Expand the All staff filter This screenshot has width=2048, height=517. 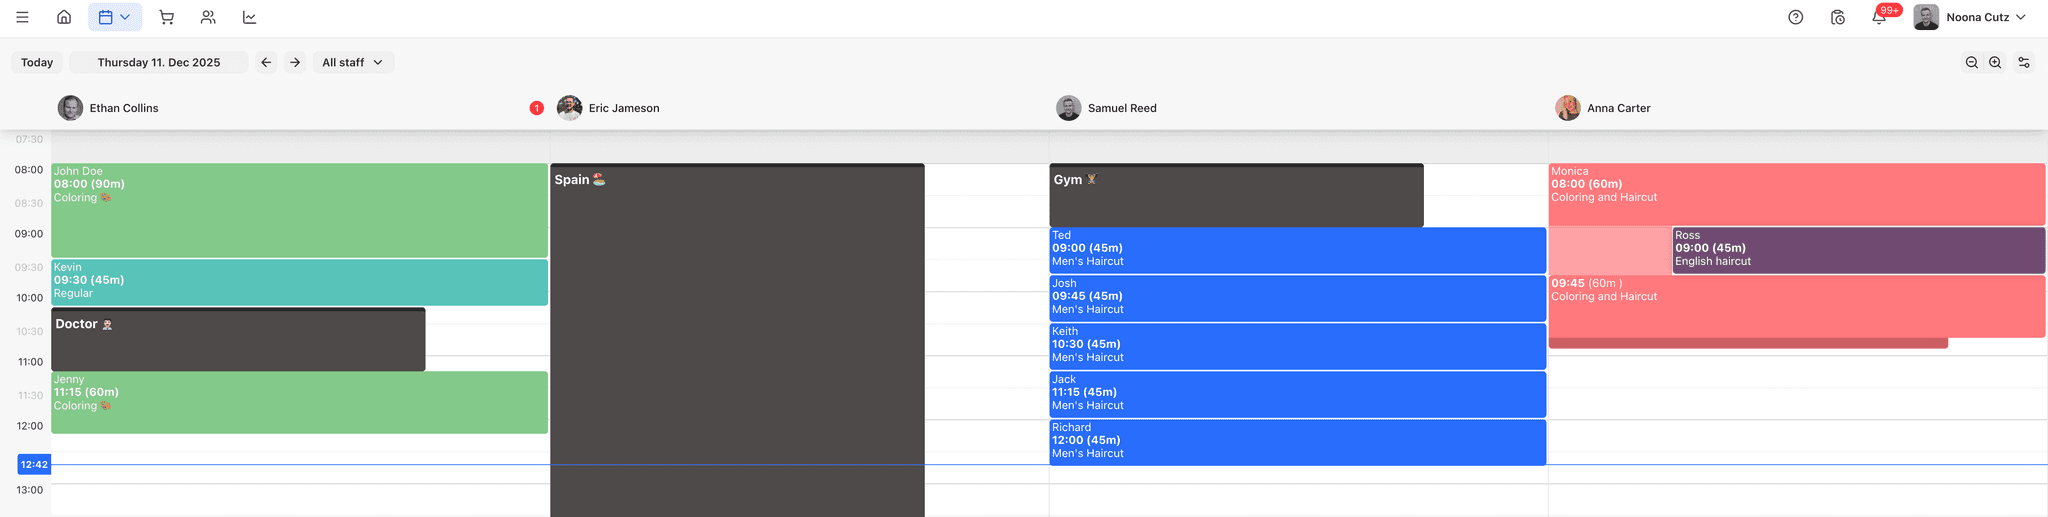[x=352, y=62]
